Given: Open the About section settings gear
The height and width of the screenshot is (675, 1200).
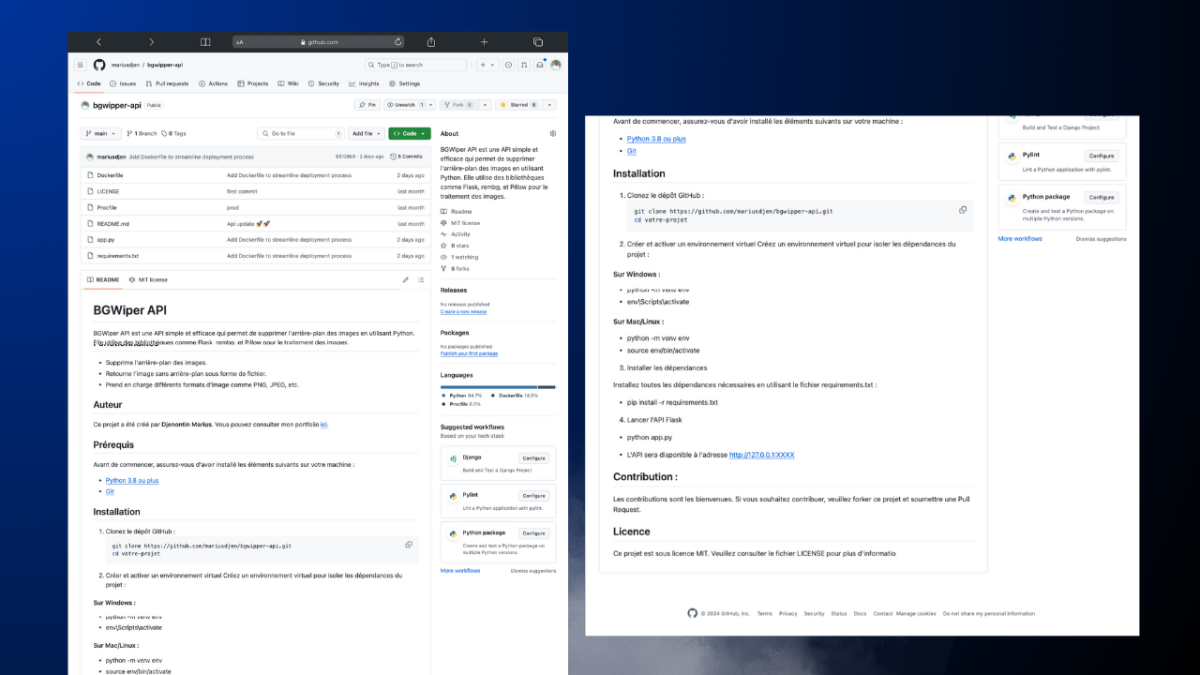Looking at the screenshot, I should click(553, 133).
